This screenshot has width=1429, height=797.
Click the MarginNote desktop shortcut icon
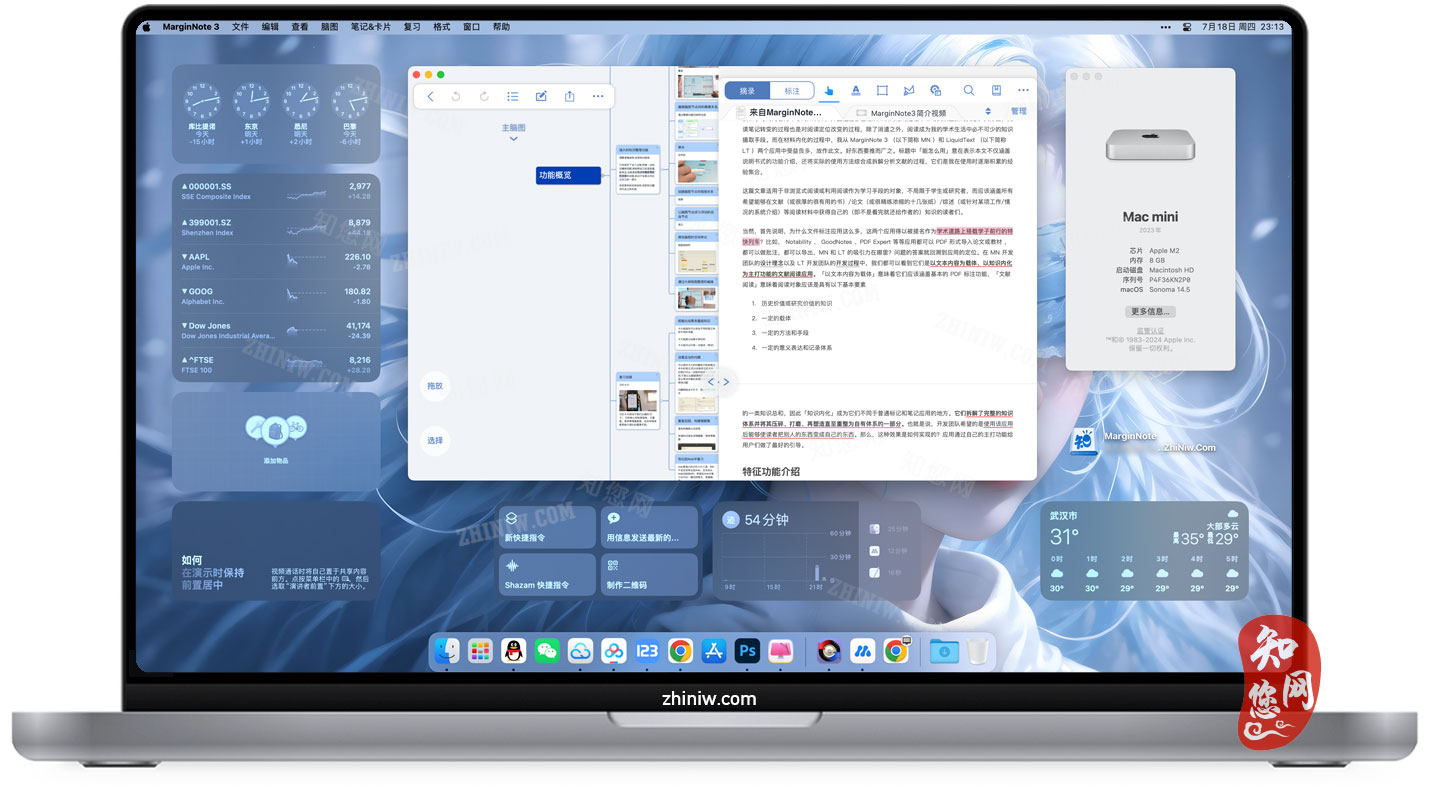pos(1083,441)
